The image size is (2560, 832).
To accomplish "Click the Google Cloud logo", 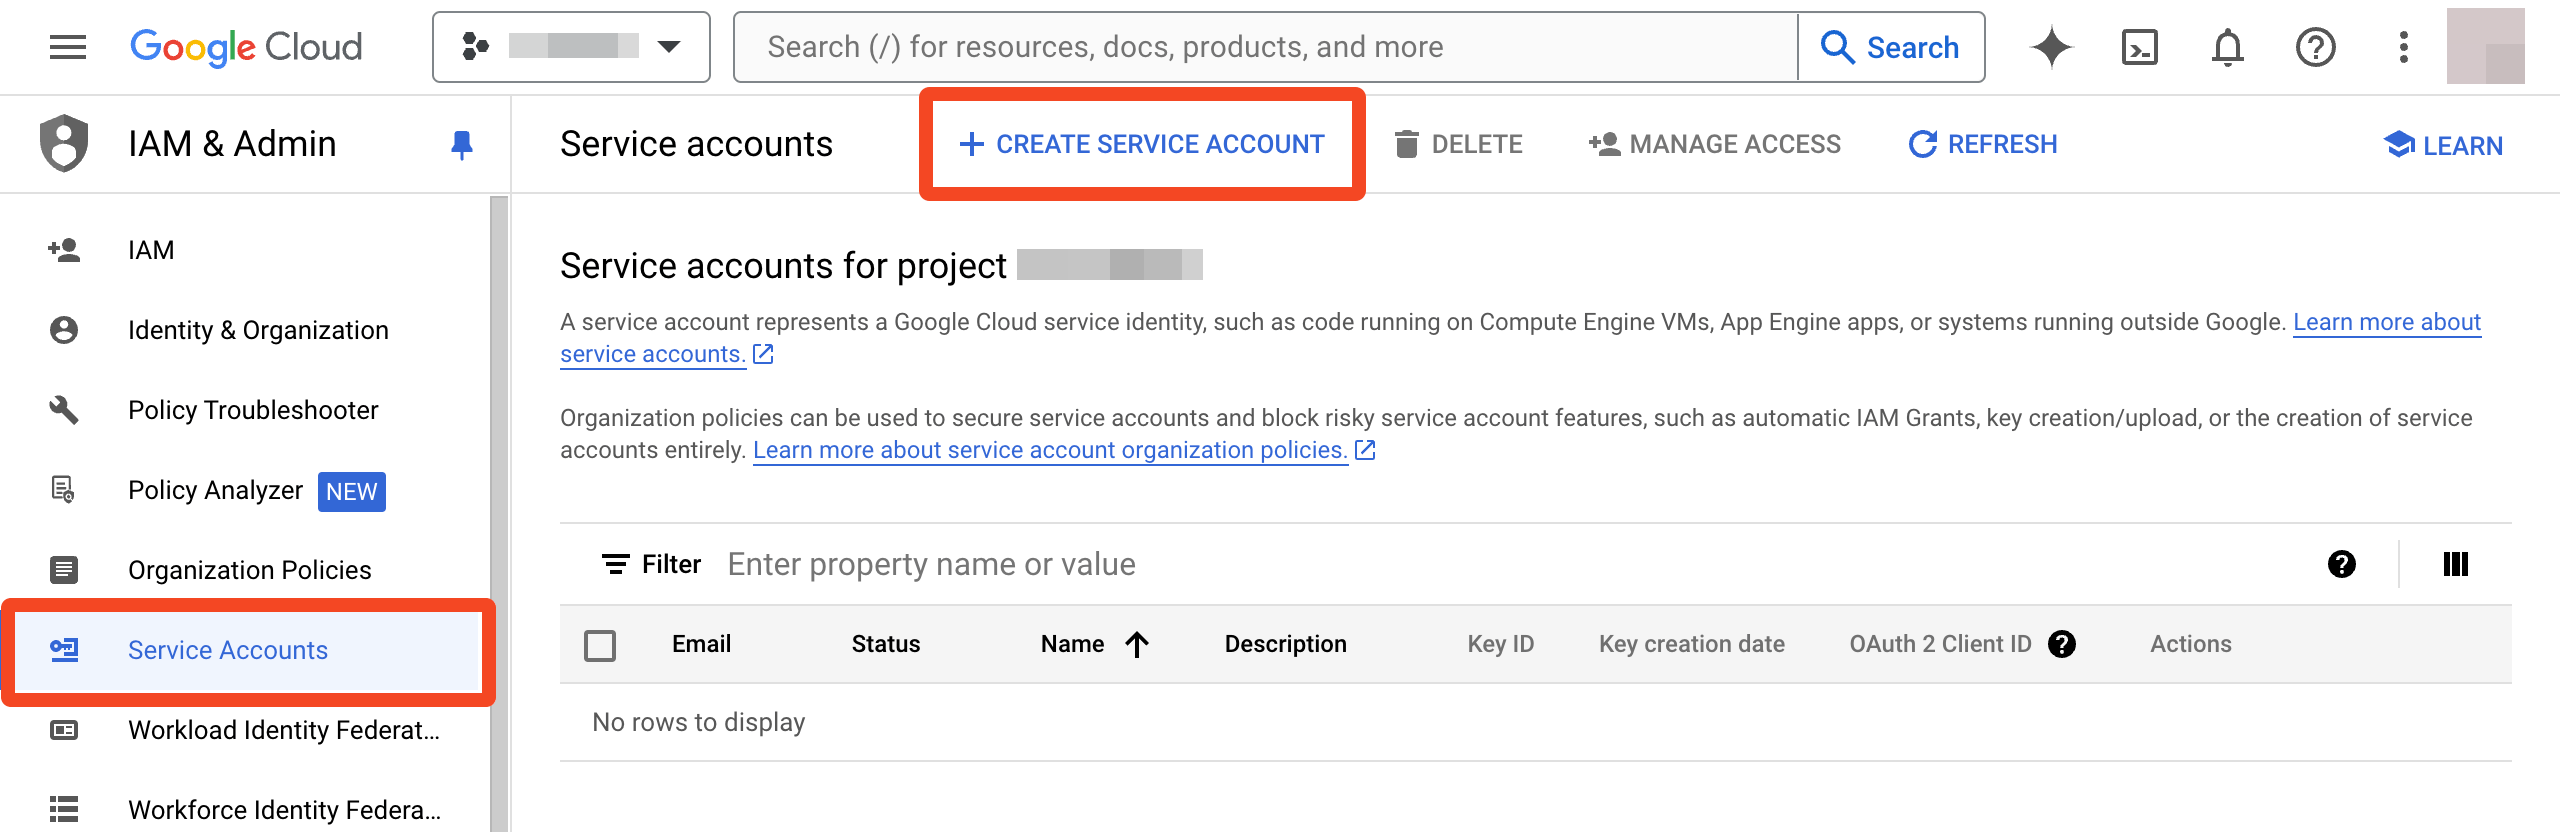I will 246,47.
